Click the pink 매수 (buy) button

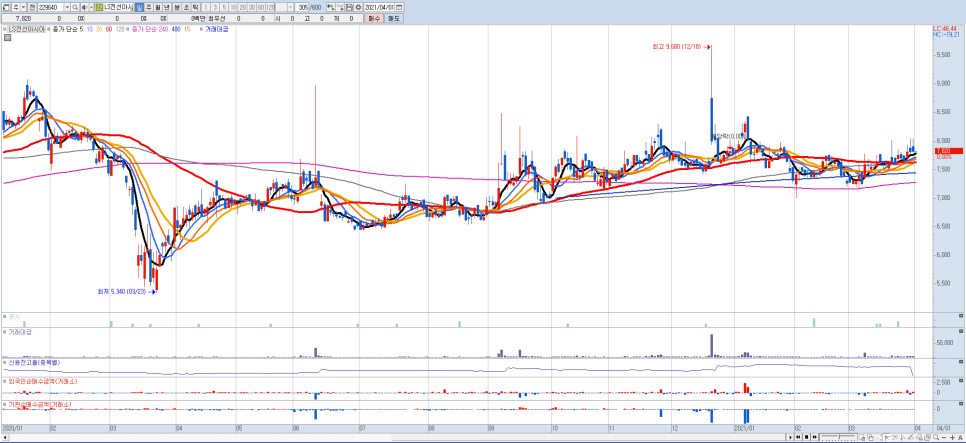(373, 18)
